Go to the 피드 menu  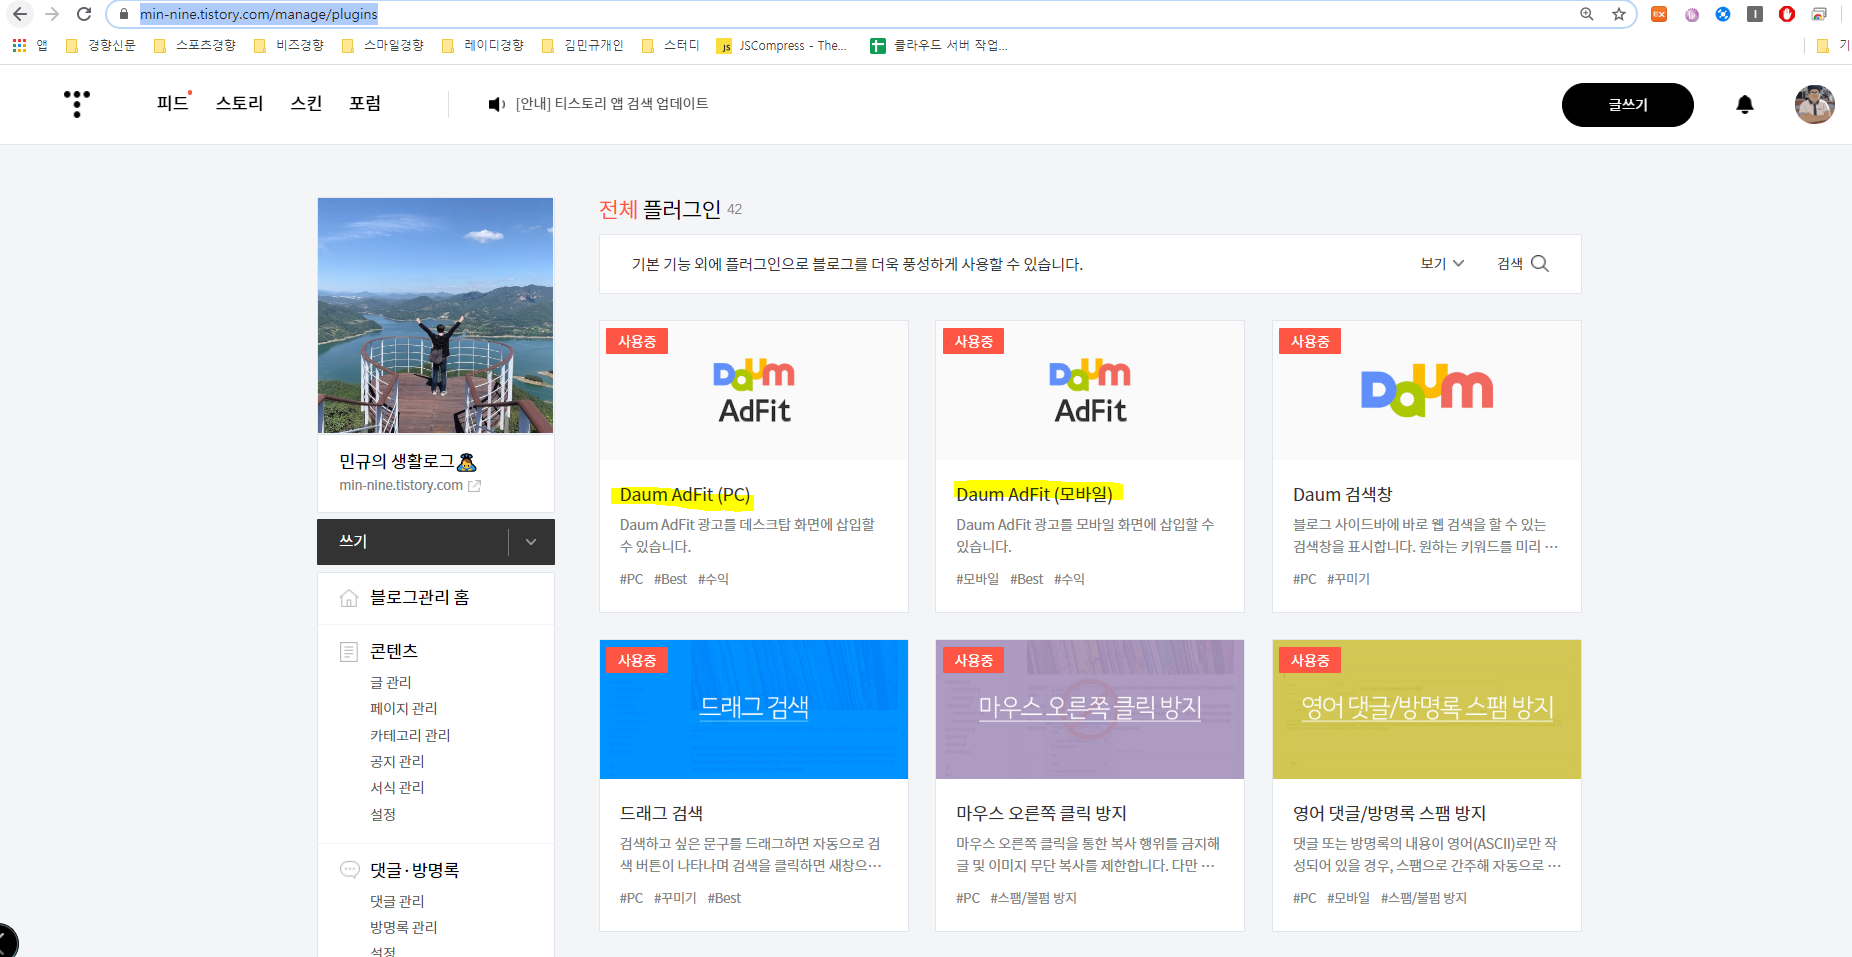click(173, 103)
